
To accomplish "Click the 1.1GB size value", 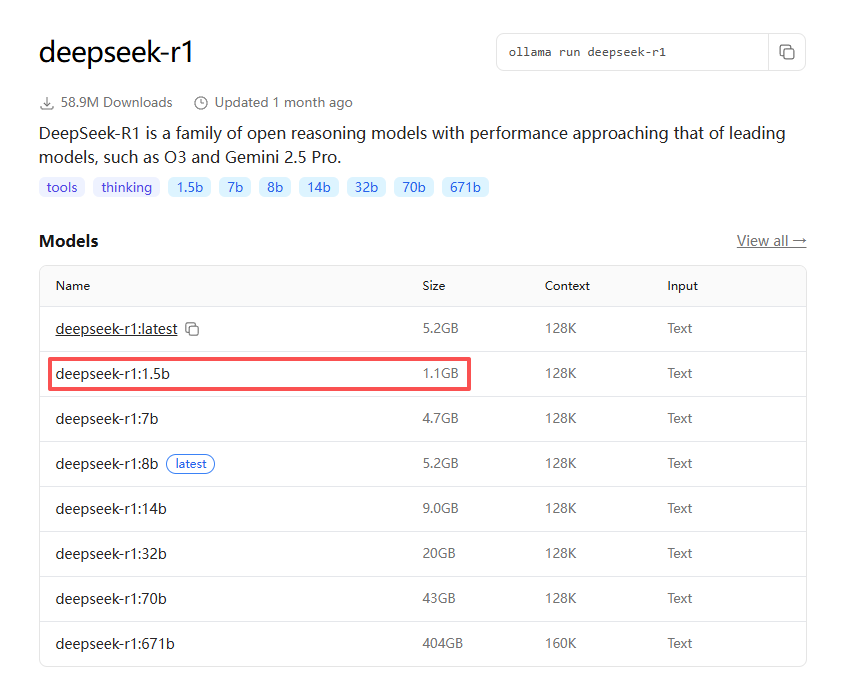I will 440,374.
